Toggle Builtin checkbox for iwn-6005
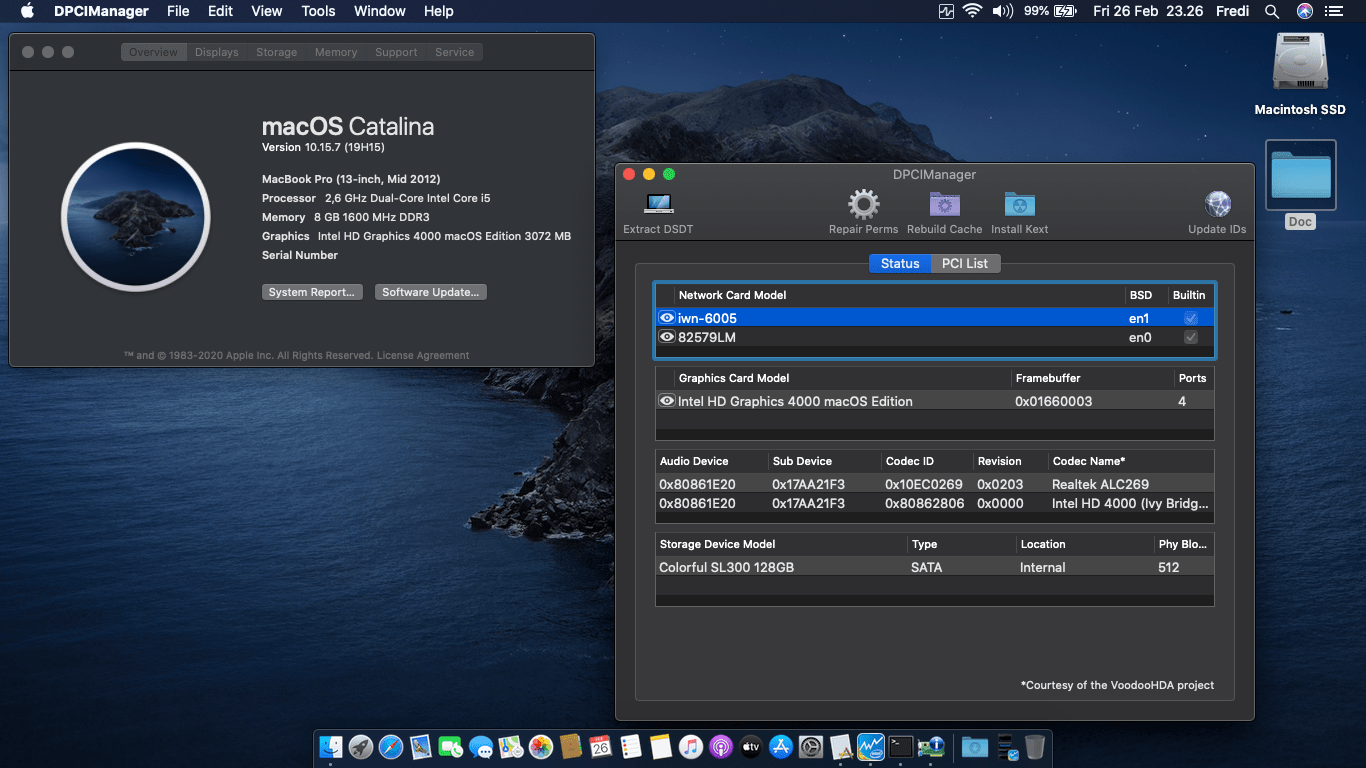 click(x=1190, y=318)
